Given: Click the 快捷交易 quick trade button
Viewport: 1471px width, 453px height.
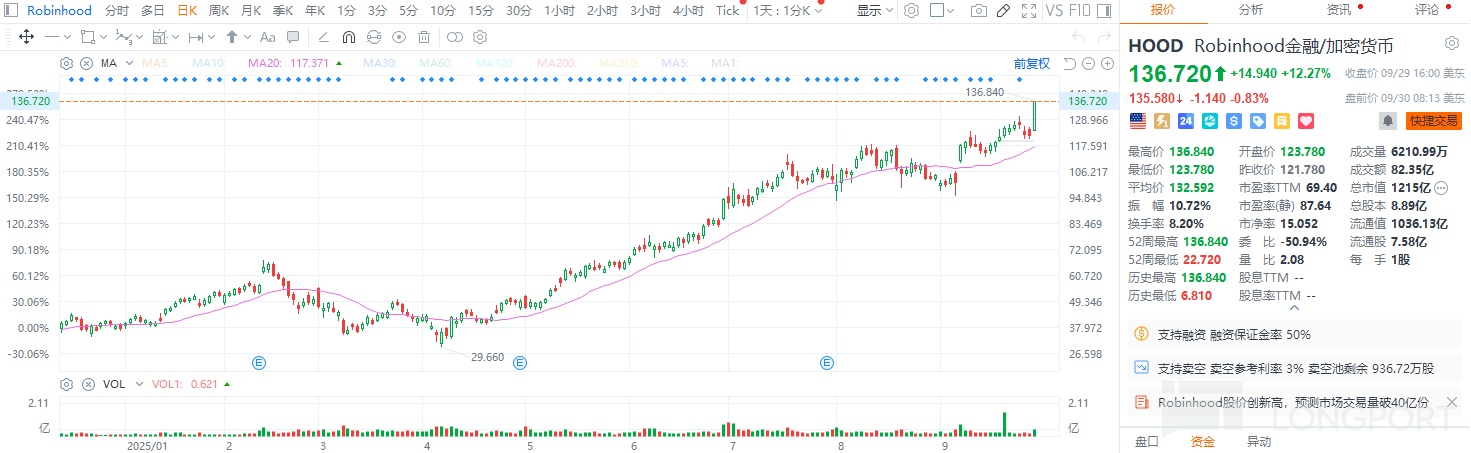Looking at the screenshot, I should click(1433, 120).
